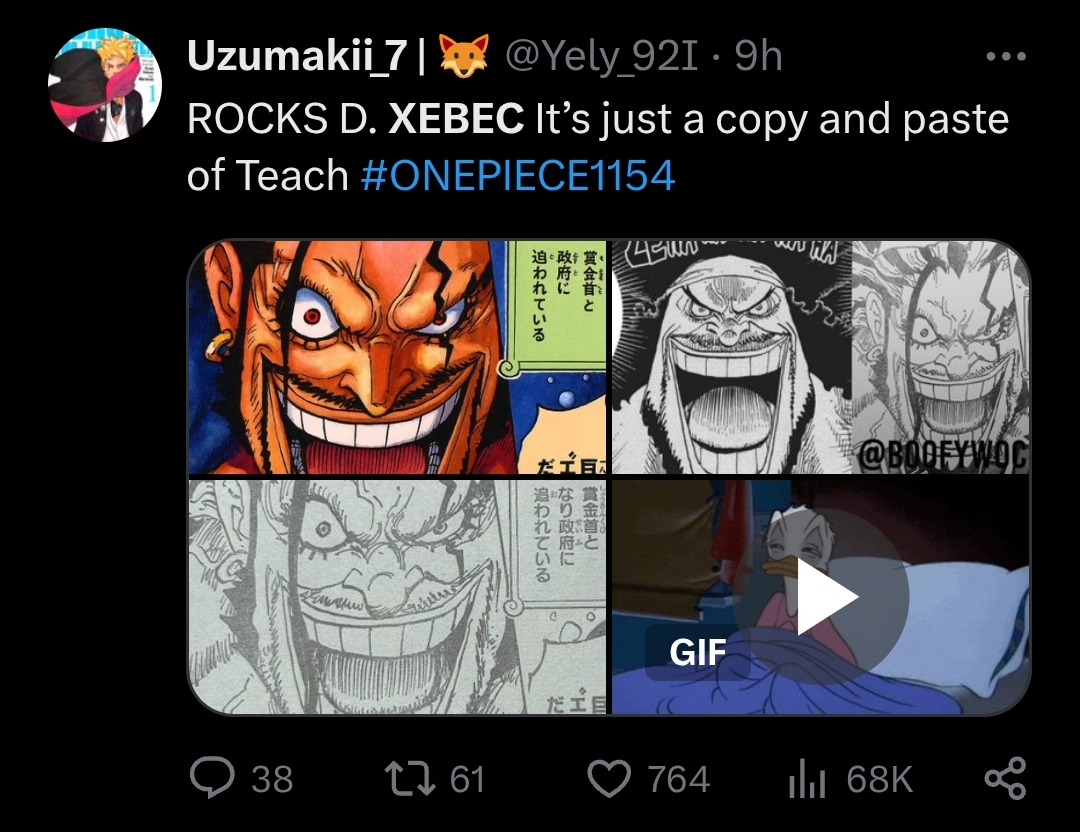Open the grayscale manga scan image

(x=397, y=596)
